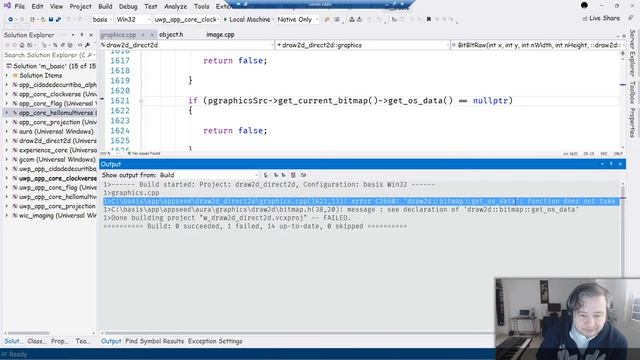Open the Properties side tab
This screenshot has width=640, height=360.
[632, 123]
